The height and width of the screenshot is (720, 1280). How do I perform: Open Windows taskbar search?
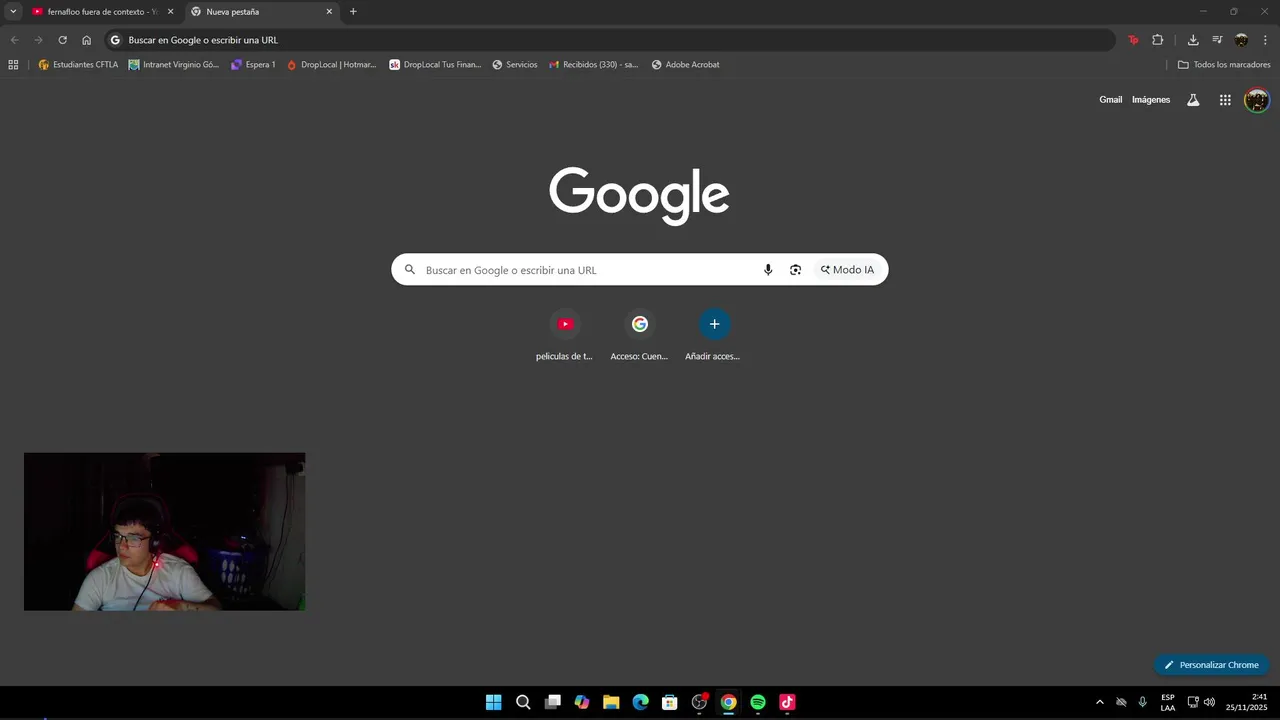[523, 702]
